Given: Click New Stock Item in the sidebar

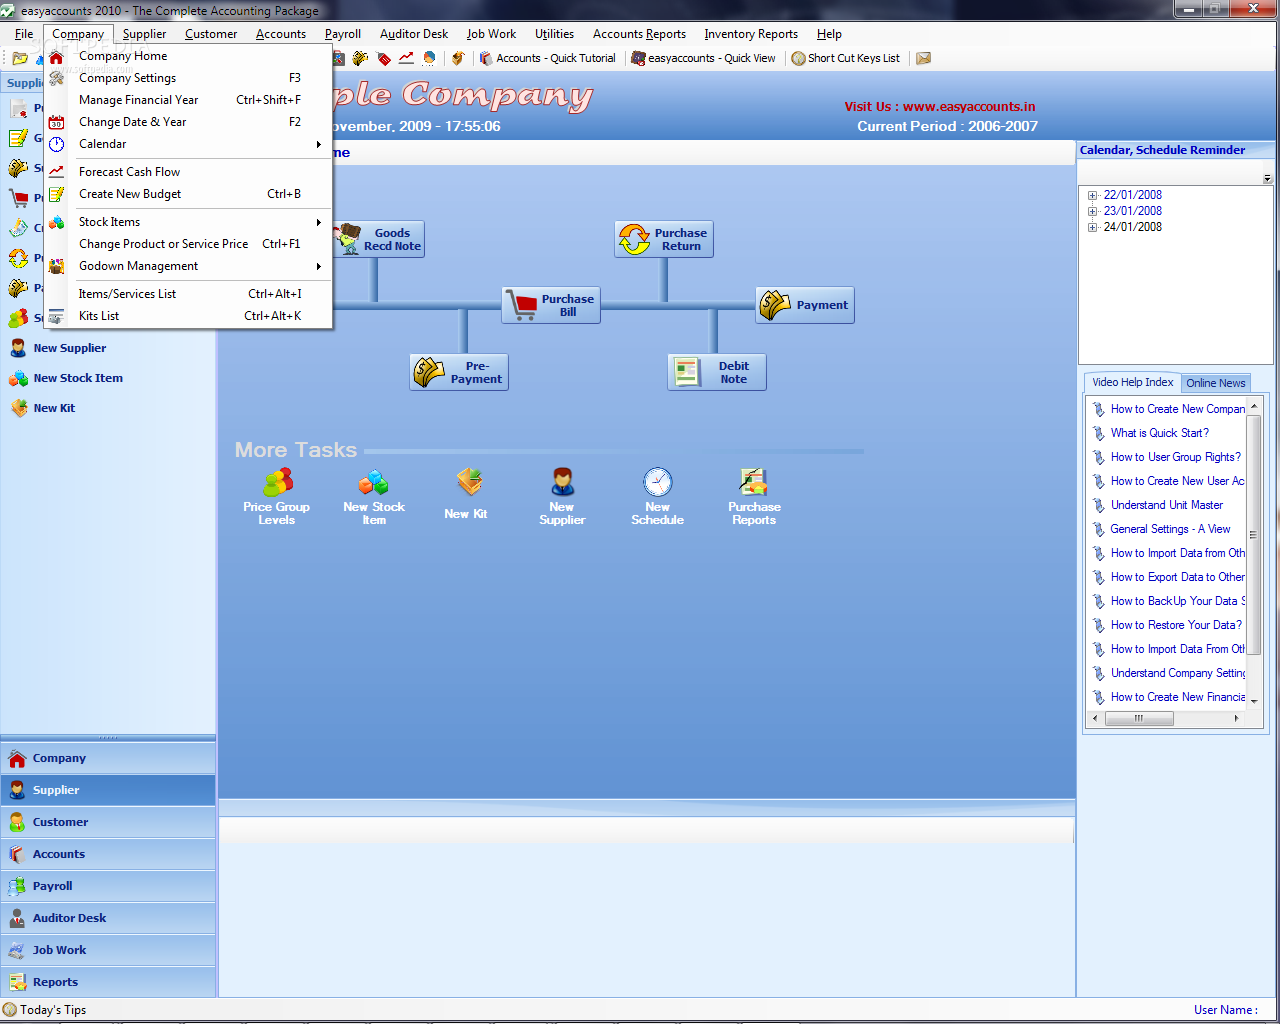Looking at the screenshot, I should (66, 378).
